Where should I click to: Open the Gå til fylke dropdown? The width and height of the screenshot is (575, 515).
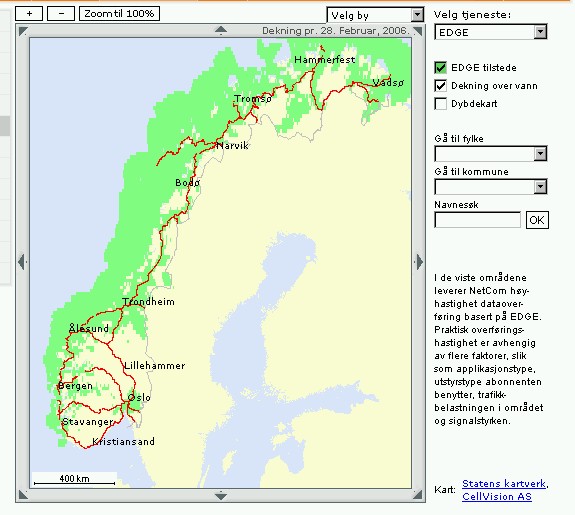coord(491,154)
